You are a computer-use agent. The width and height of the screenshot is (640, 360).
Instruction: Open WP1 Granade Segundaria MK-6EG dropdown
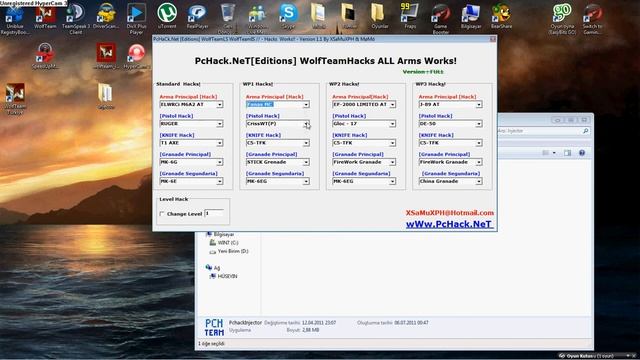(x=306, y=182)
